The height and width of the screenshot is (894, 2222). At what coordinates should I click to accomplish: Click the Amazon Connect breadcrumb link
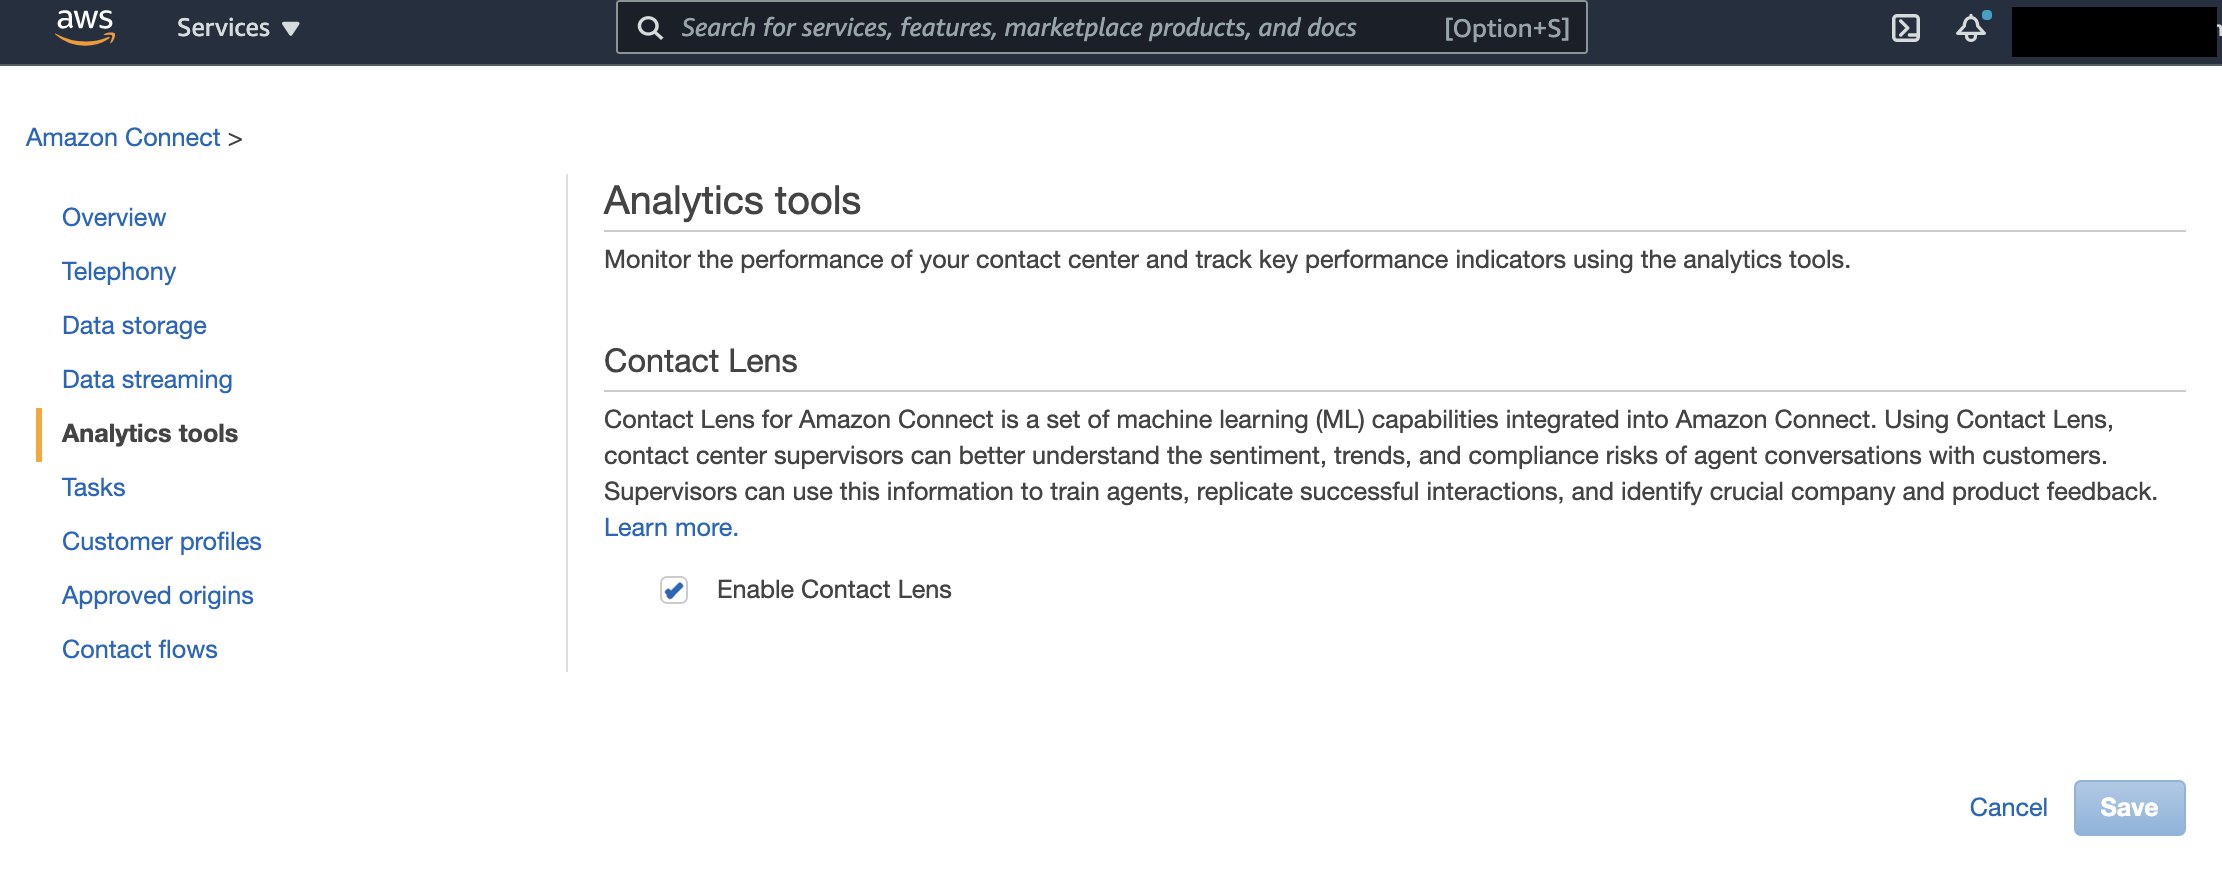pos(123,137)
